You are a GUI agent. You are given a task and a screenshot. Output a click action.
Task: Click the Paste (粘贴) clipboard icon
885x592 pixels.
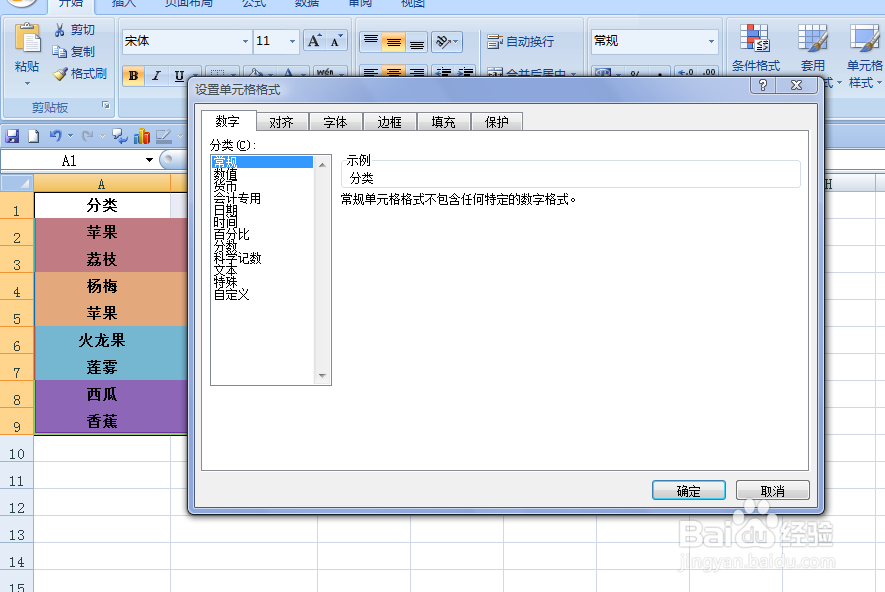pyautogui.click(x=27, y=38)
